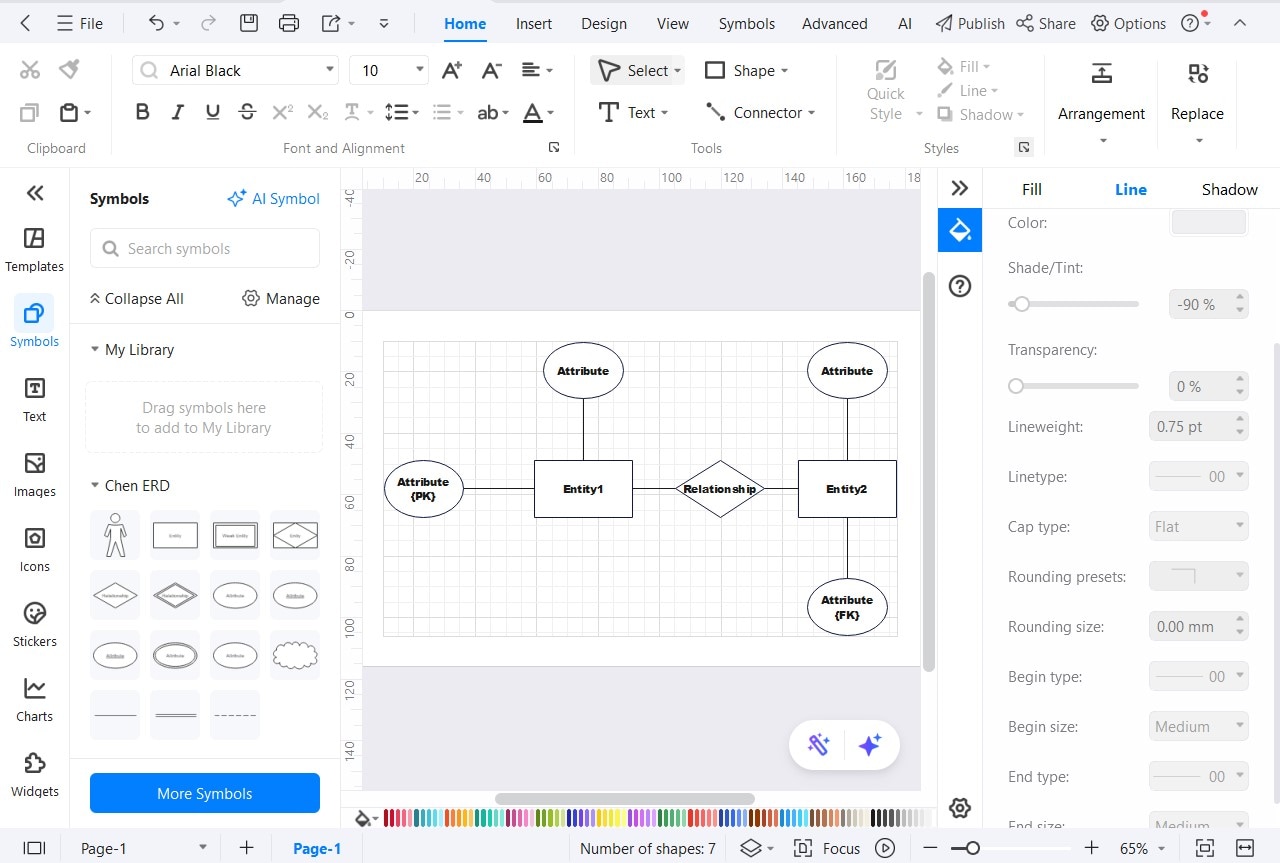Click the Publish button
The height and width of the screenshot is (863, 1280).
pos(970,23)
